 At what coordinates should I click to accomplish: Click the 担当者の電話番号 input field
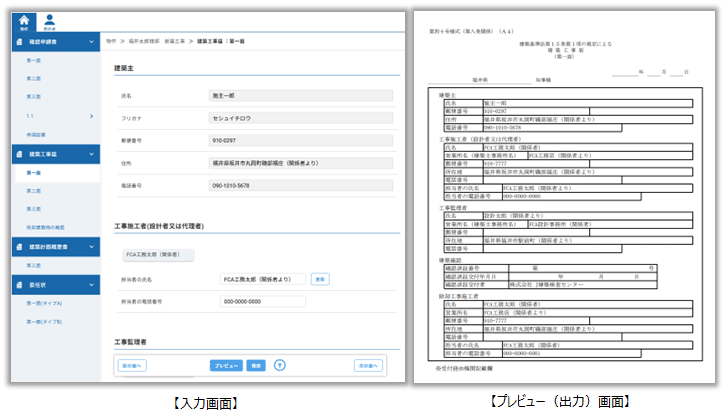pos(262,301)
